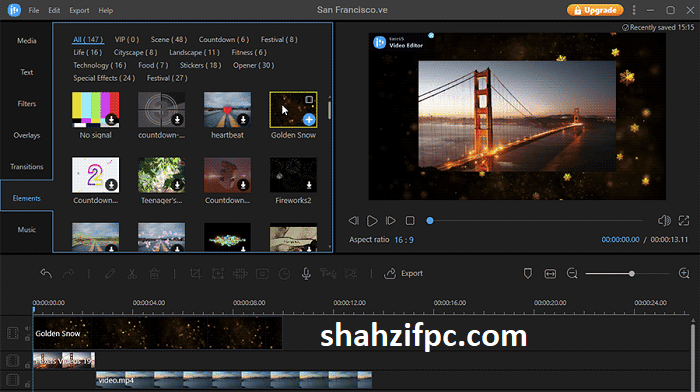Click the orange Upgrade button
The height and width of the screenshot is (392, 700).
(x=595, y=10)
